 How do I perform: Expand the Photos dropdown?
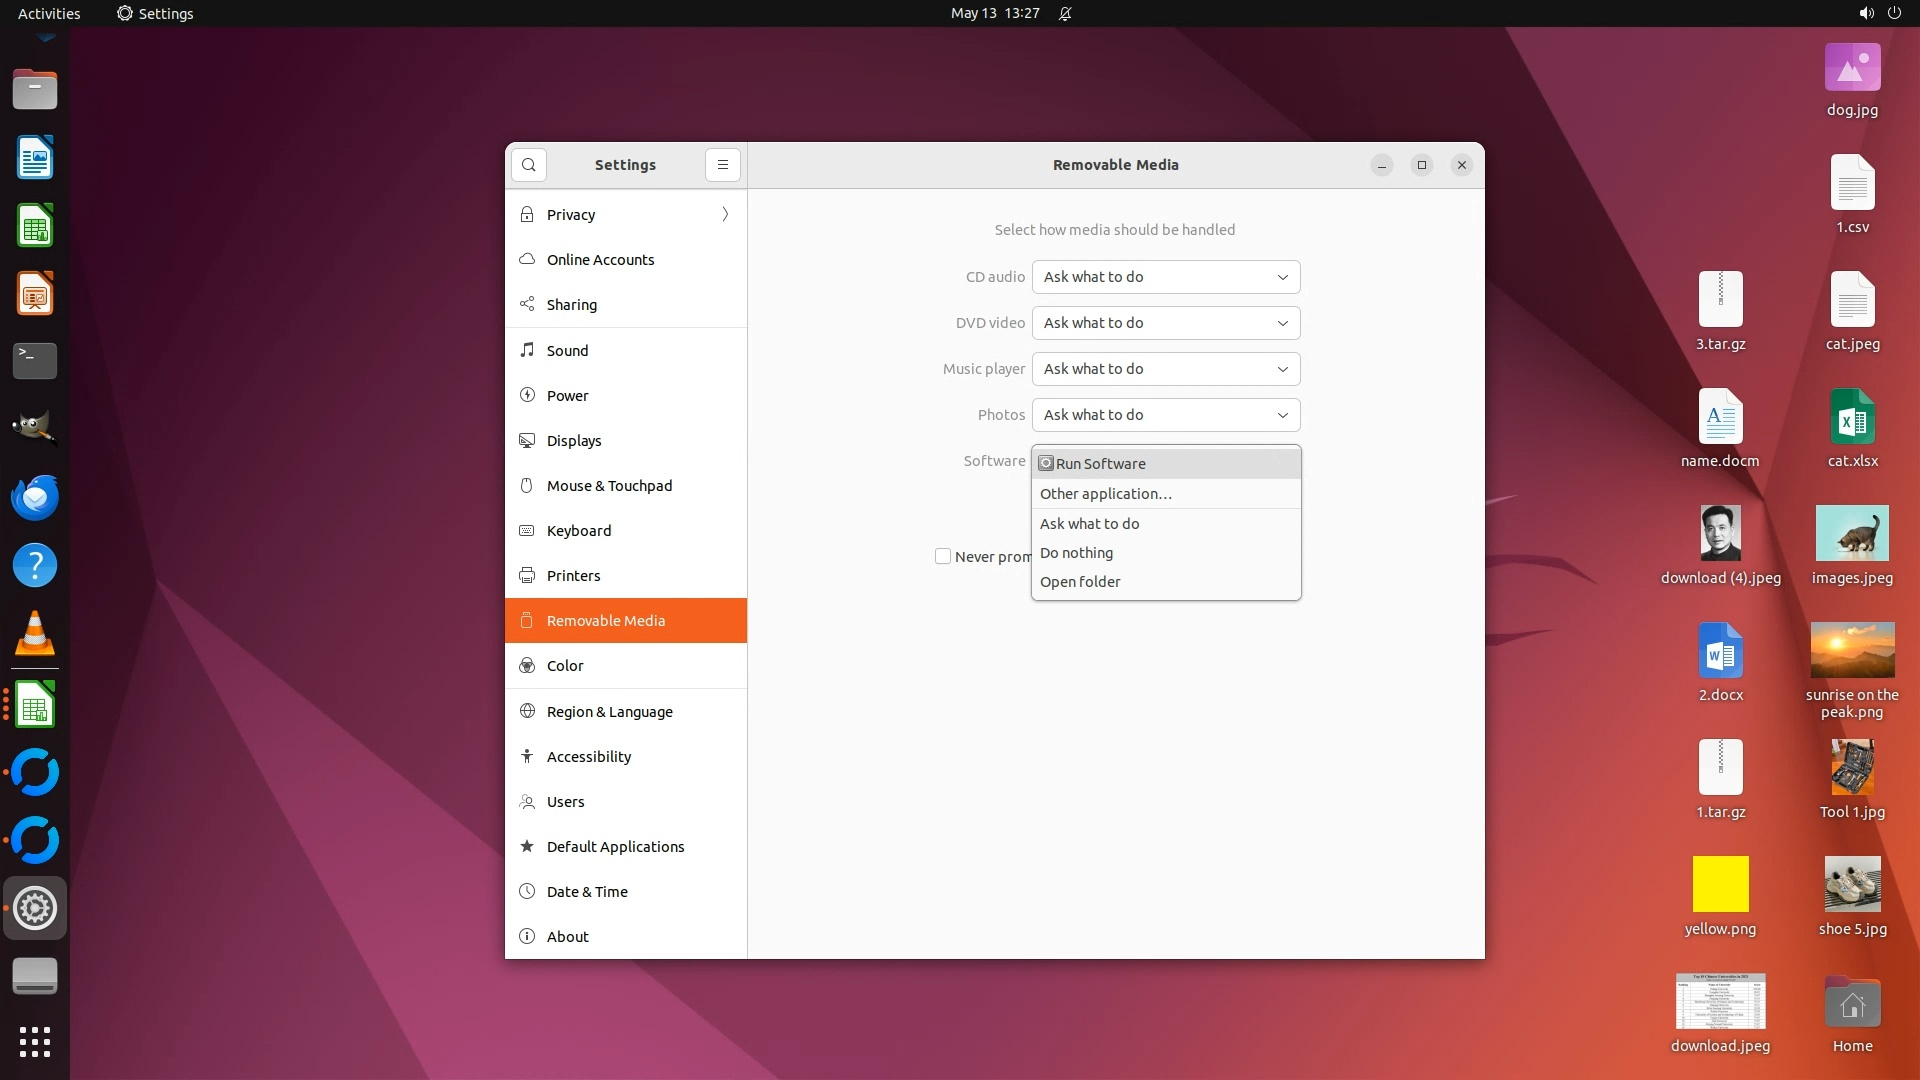coord(1166,415)
